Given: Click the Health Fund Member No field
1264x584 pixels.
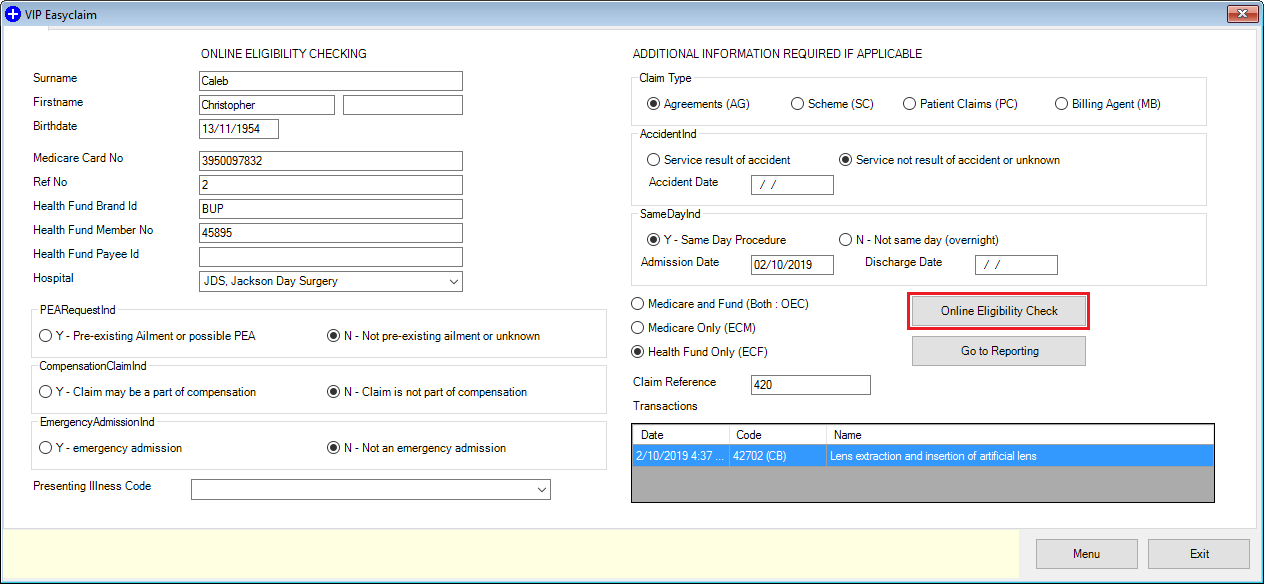Looking at the screenshot, I should point(331,233).
